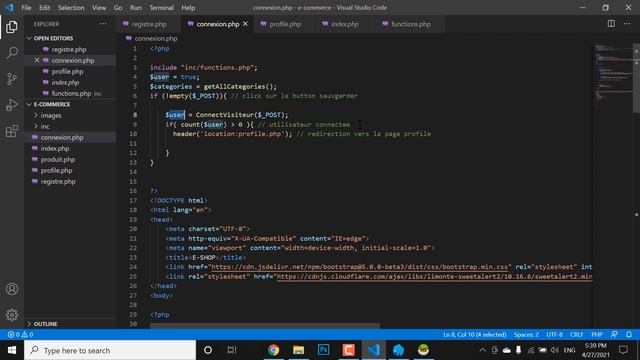Screen dimensions: 640x360
Task: Show hidden system tray icons
Action: pyautogui.click(x=482, y=350)
